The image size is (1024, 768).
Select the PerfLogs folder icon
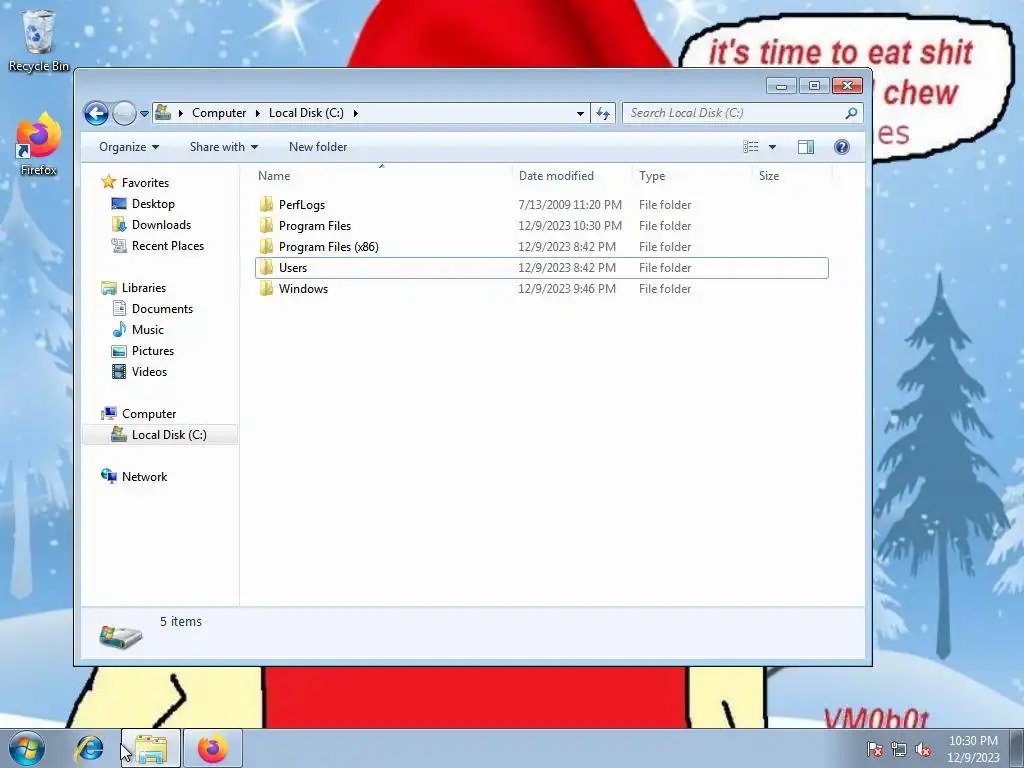pyautogui.click(x=266, y=204)
